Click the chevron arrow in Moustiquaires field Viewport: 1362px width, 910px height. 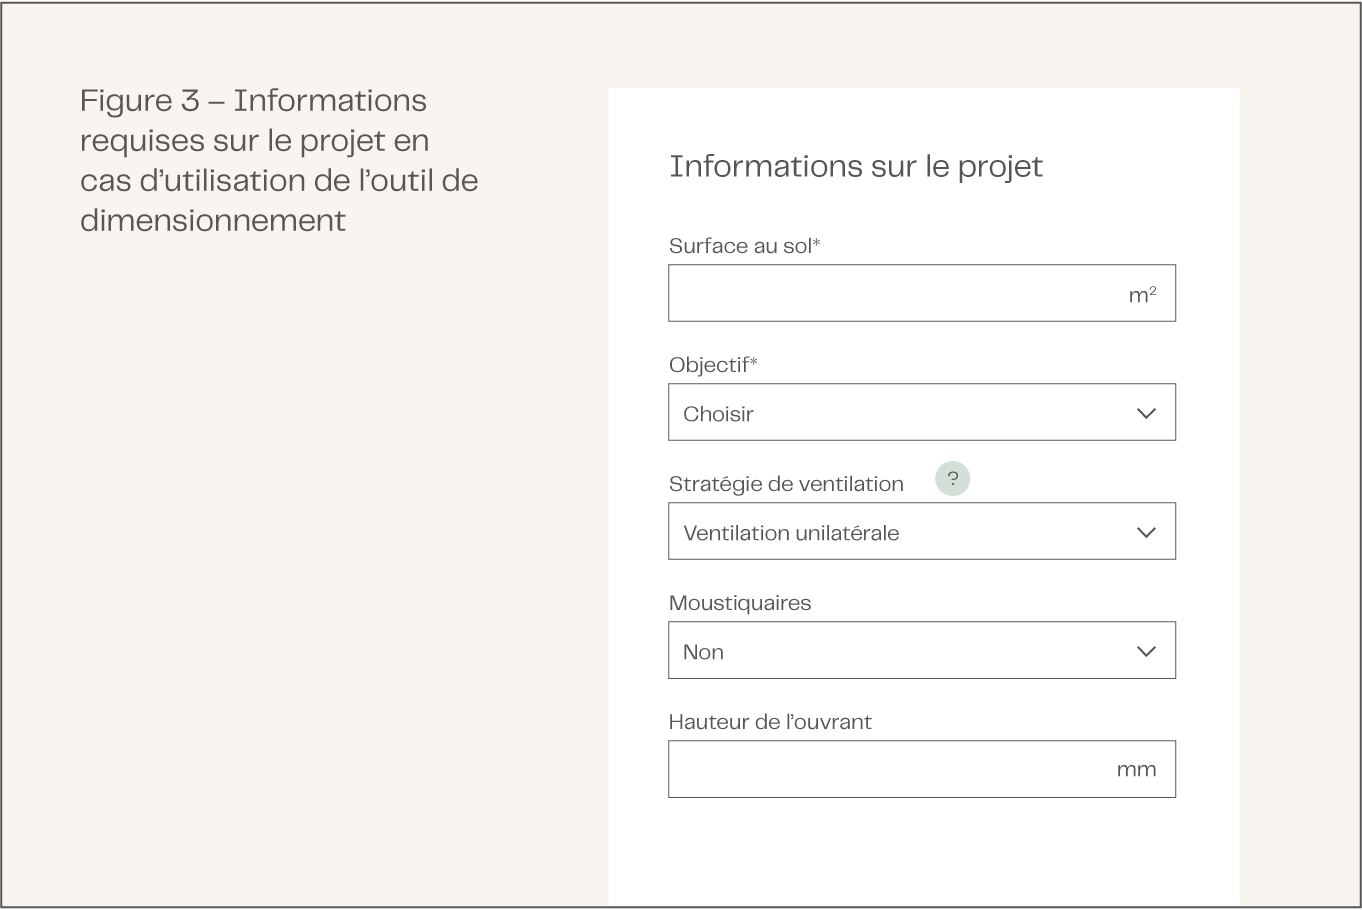pos(1146,651)
